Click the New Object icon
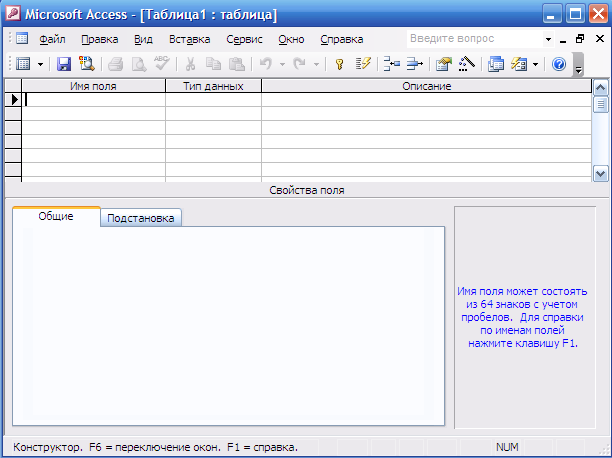Viewport: 612px width, 458px height. tap(519, 64)
